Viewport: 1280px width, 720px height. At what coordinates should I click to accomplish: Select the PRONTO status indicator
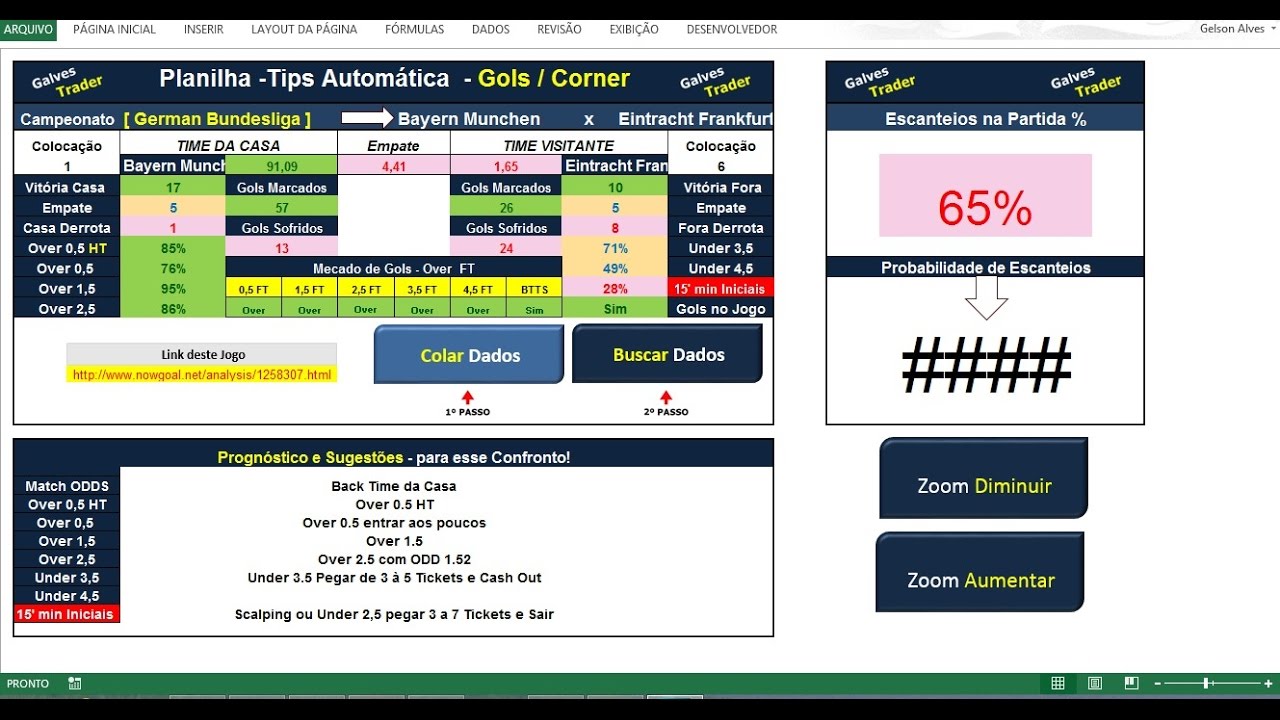28,684
